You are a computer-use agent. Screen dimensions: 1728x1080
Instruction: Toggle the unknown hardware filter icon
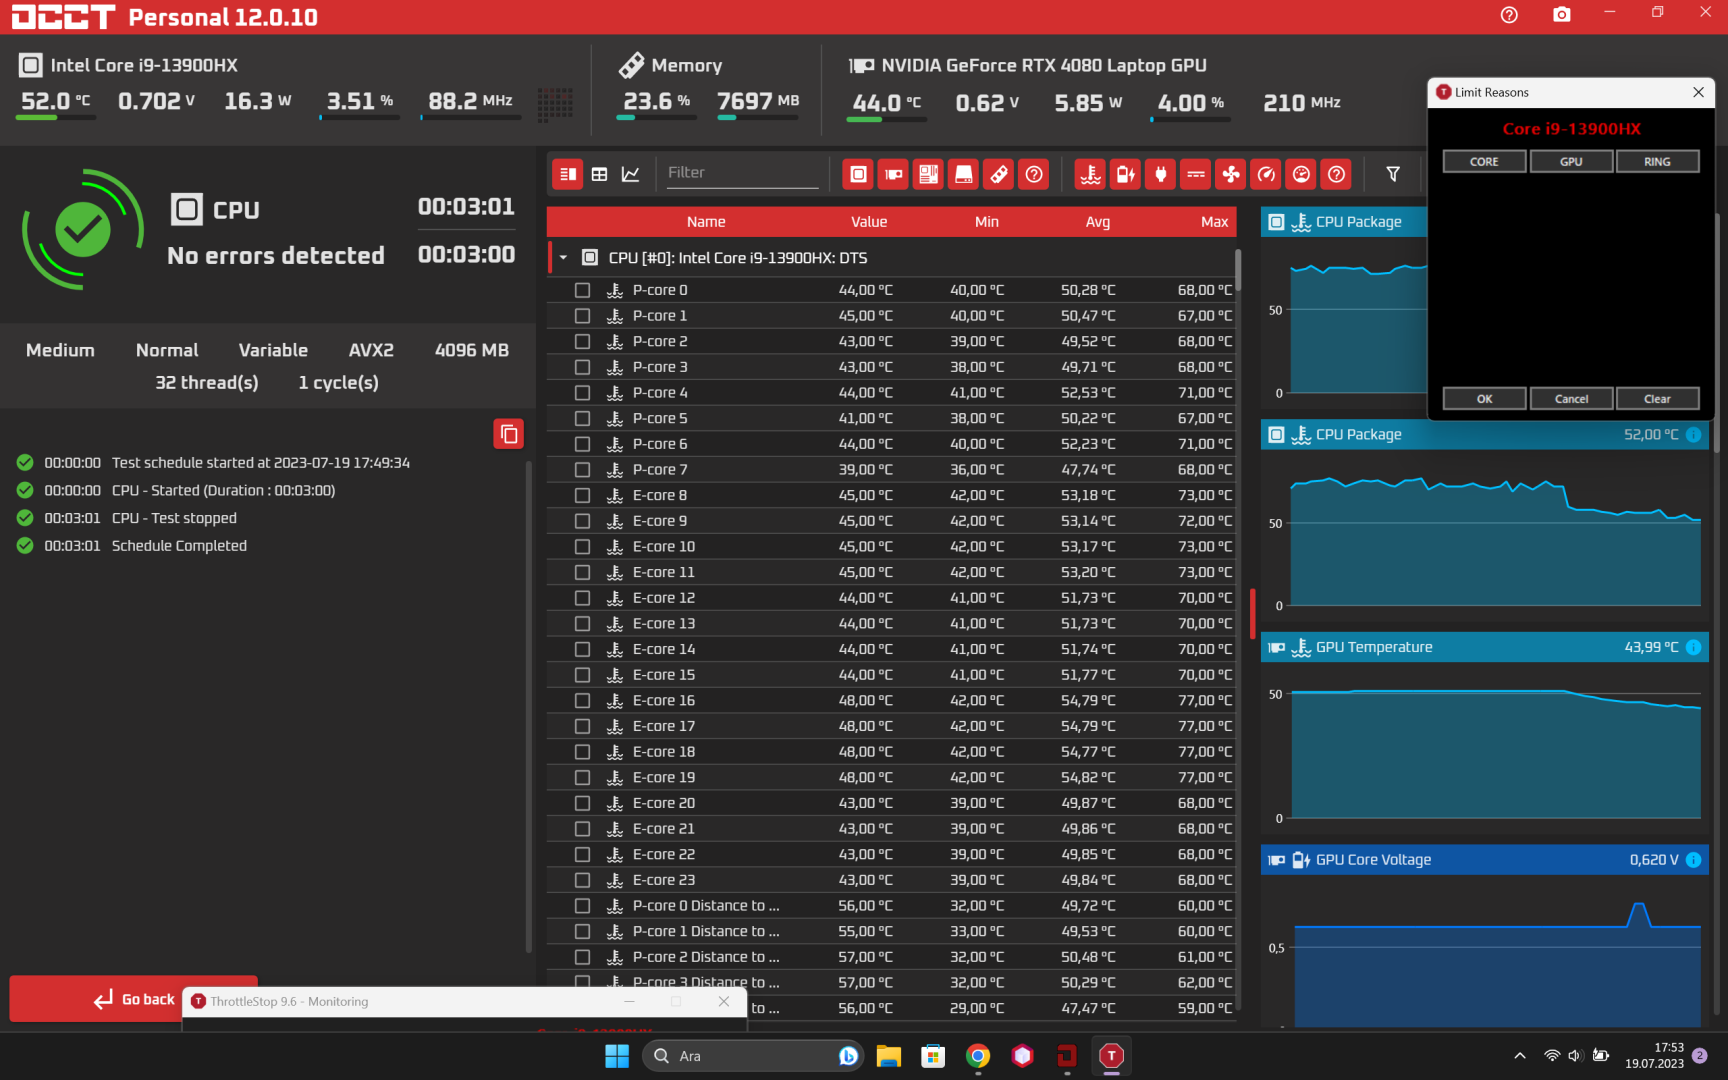(x=1034, y=174)
